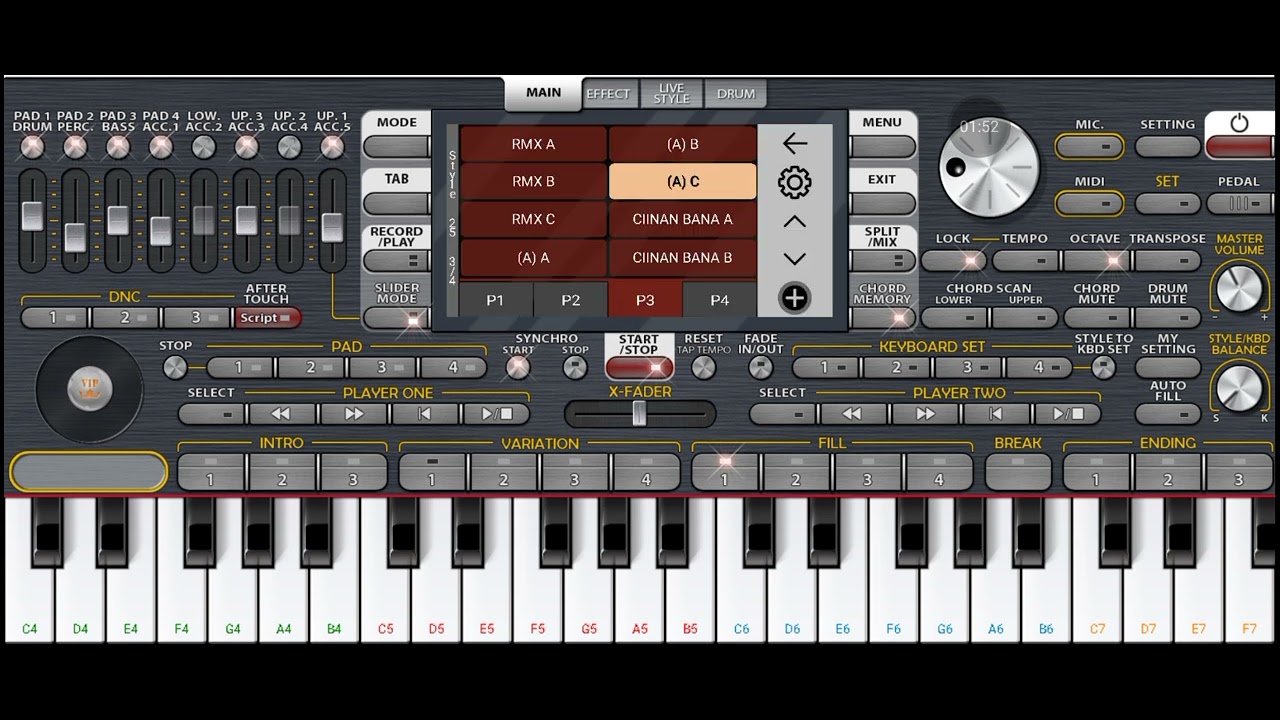Switch to the EFFECT tab
1280x720 pixels.
[608, 94]
